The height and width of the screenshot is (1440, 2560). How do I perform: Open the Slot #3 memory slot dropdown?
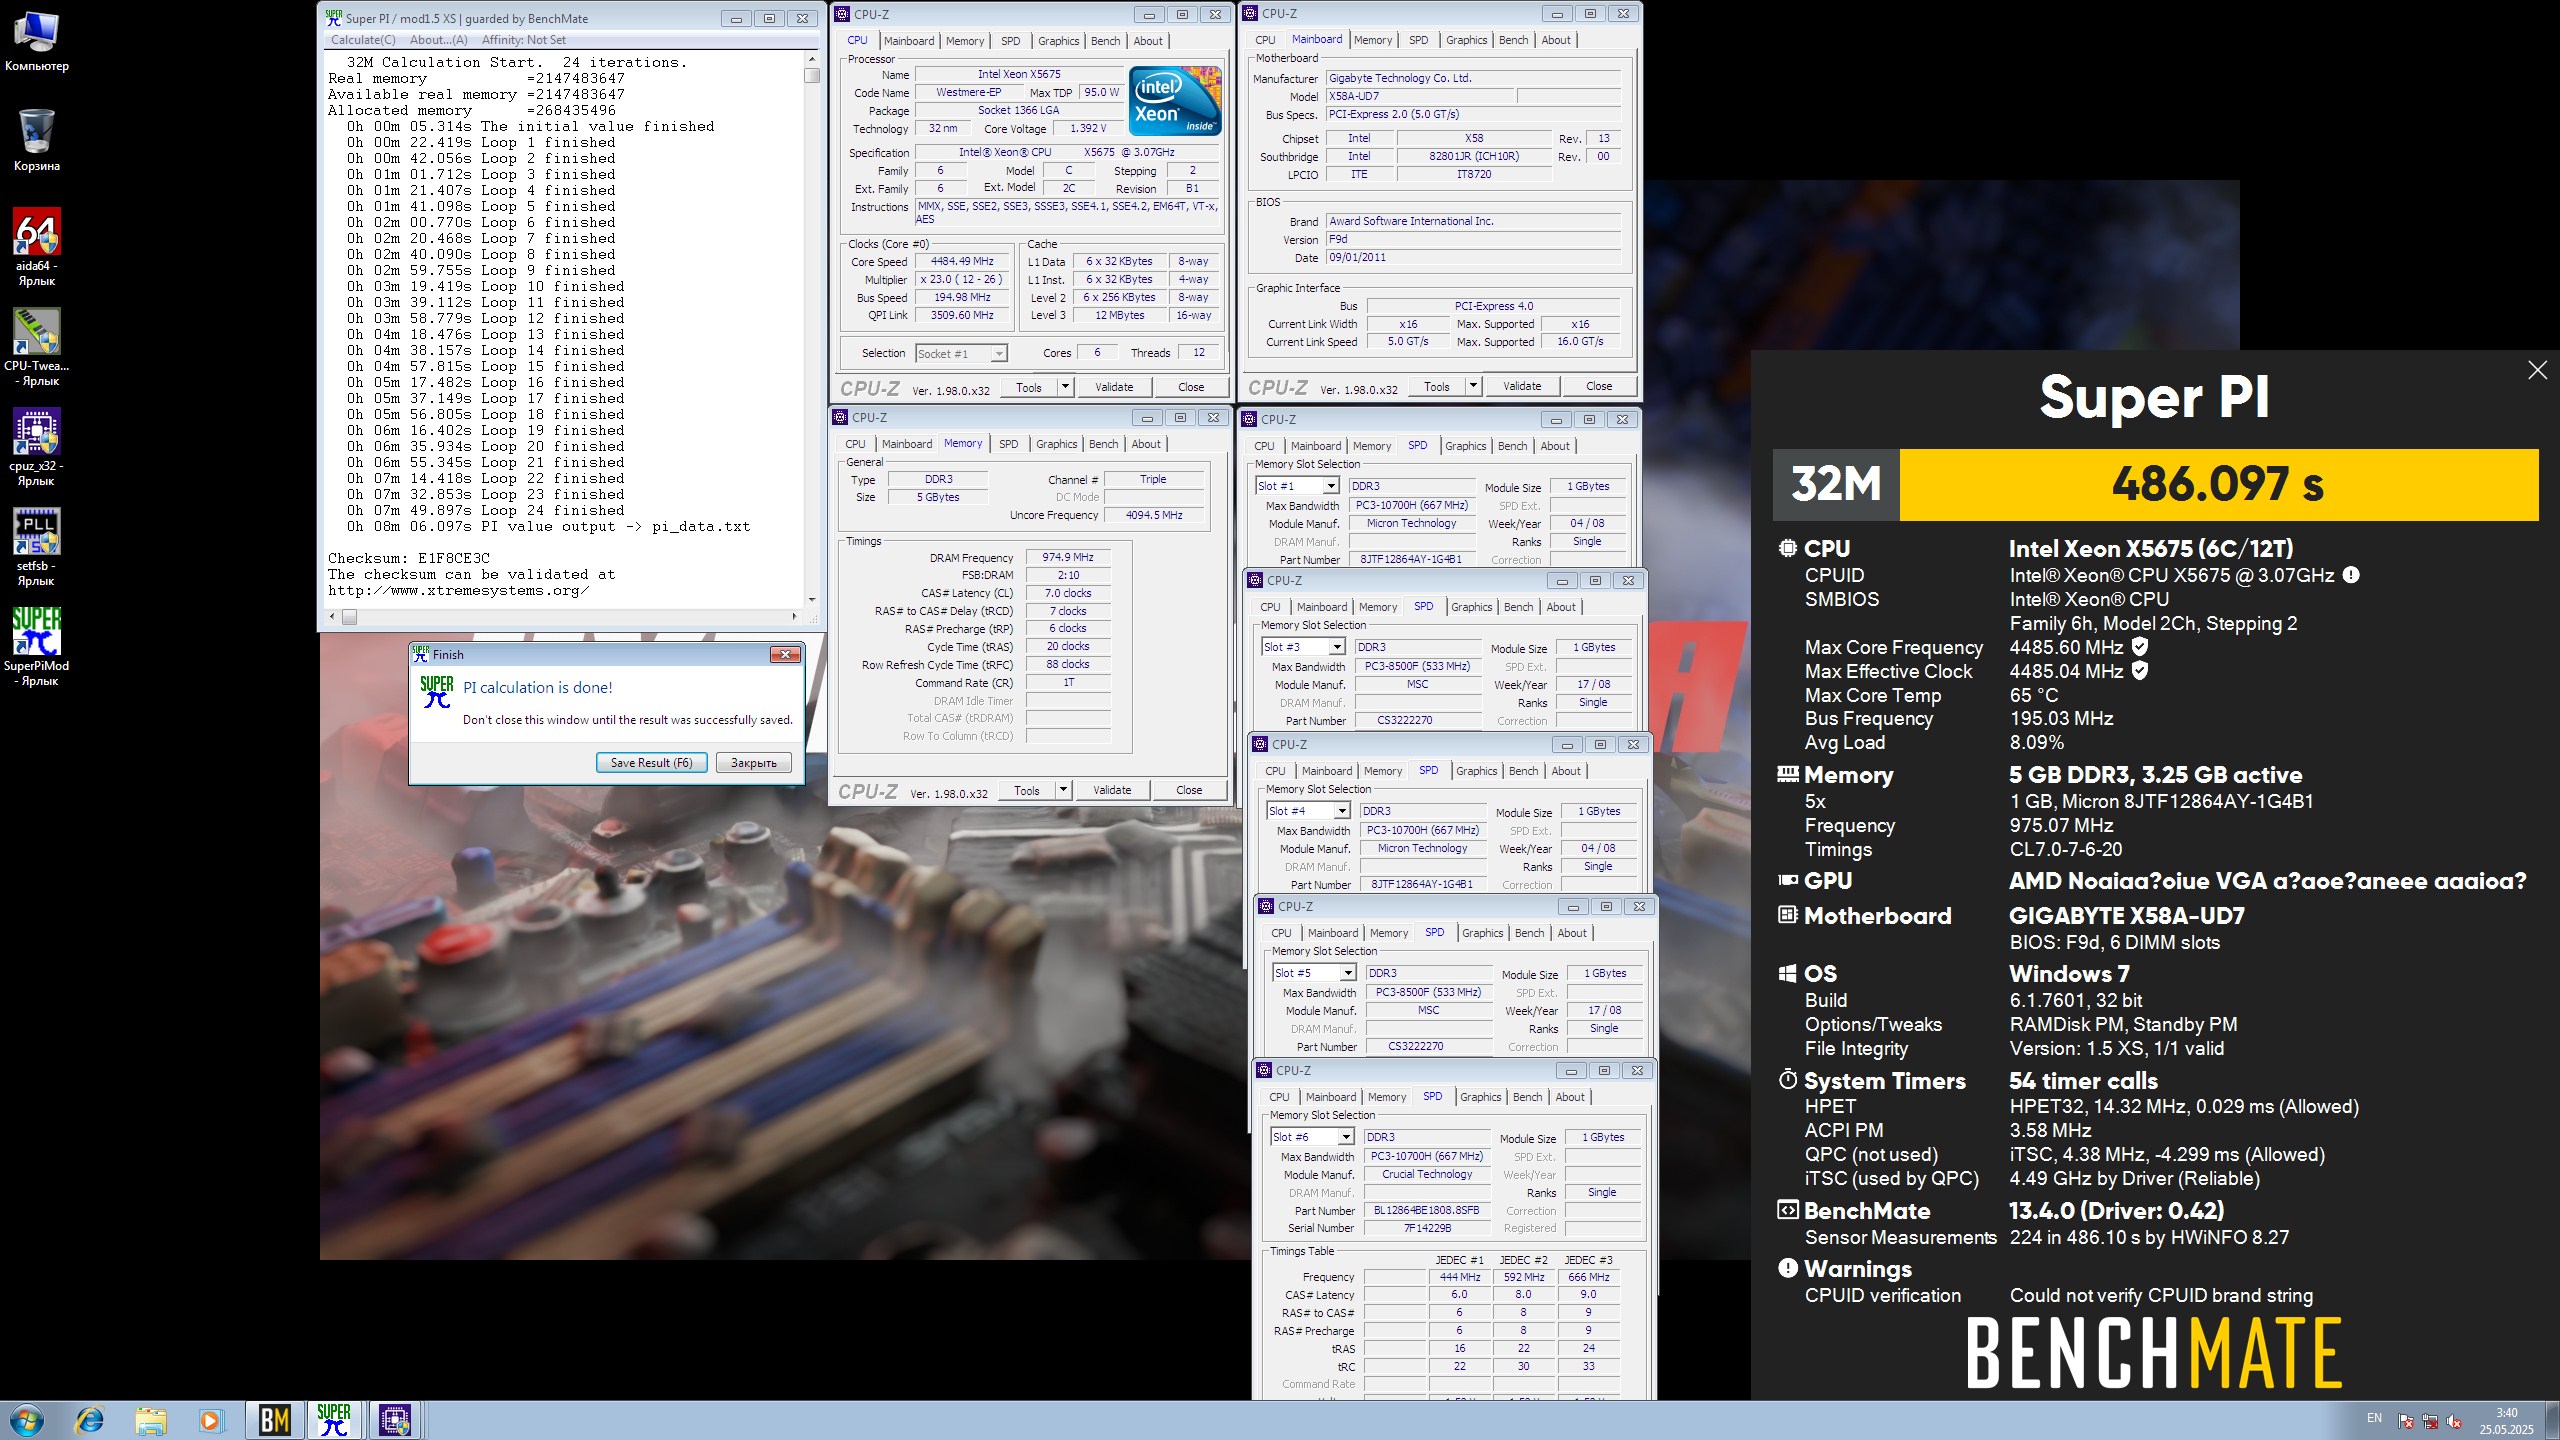[1337, 647]
